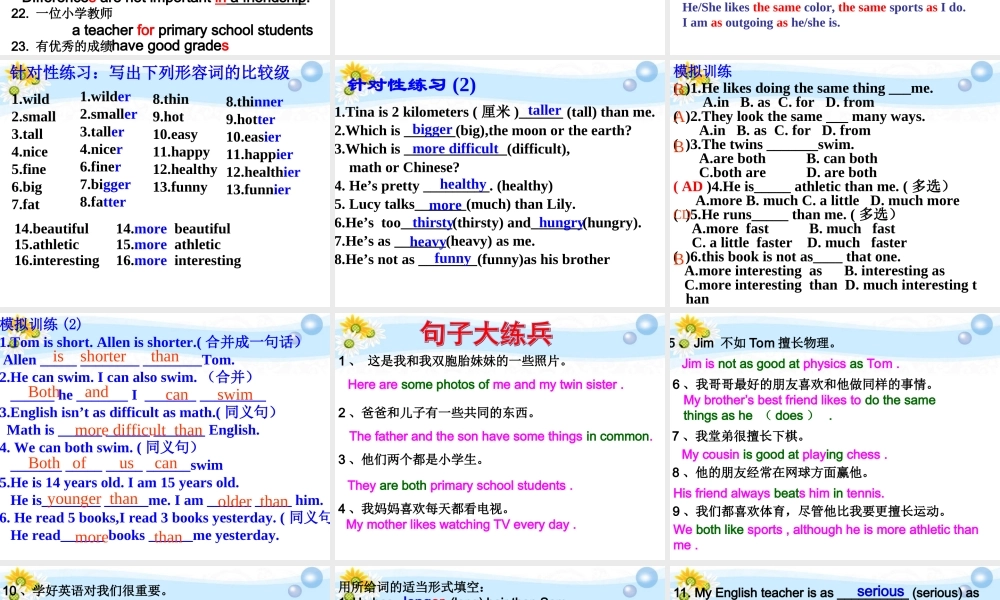Viewport: 1000px width, 600px height.
Task: Select the partial slide with 用所给词的适当形式填空
Action: 499,585
